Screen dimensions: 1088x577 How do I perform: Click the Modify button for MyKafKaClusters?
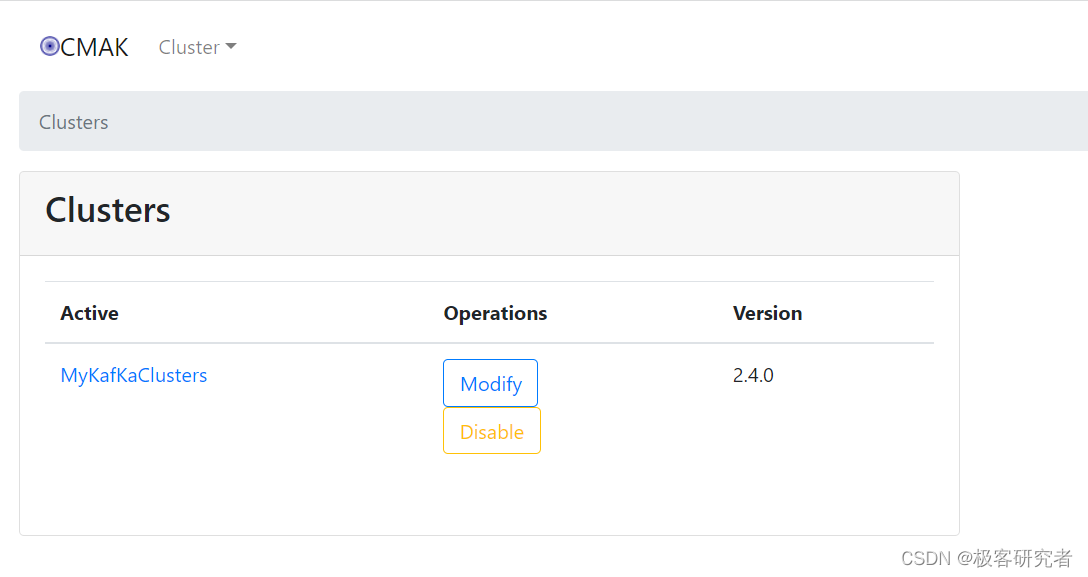[x=490, y=383]
